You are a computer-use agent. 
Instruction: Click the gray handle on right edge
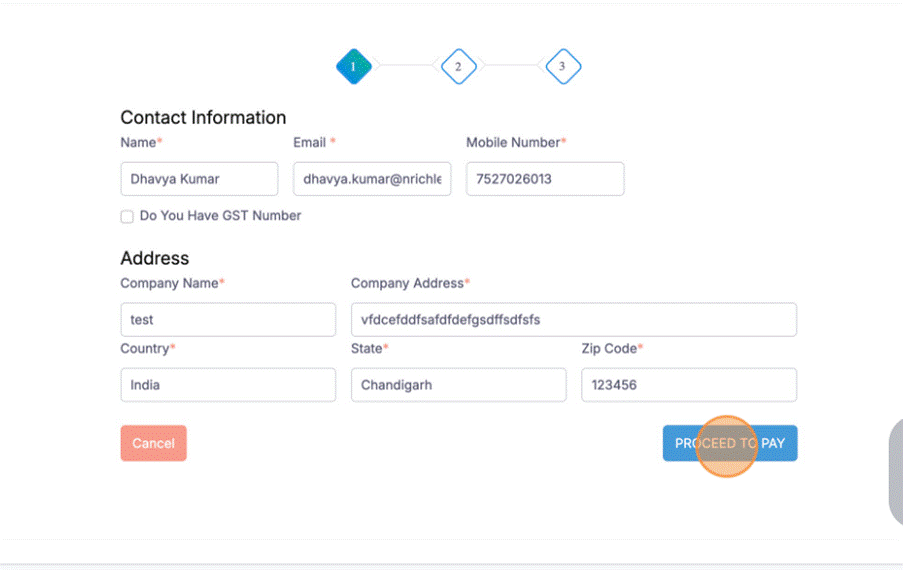(x=896, y=472)
